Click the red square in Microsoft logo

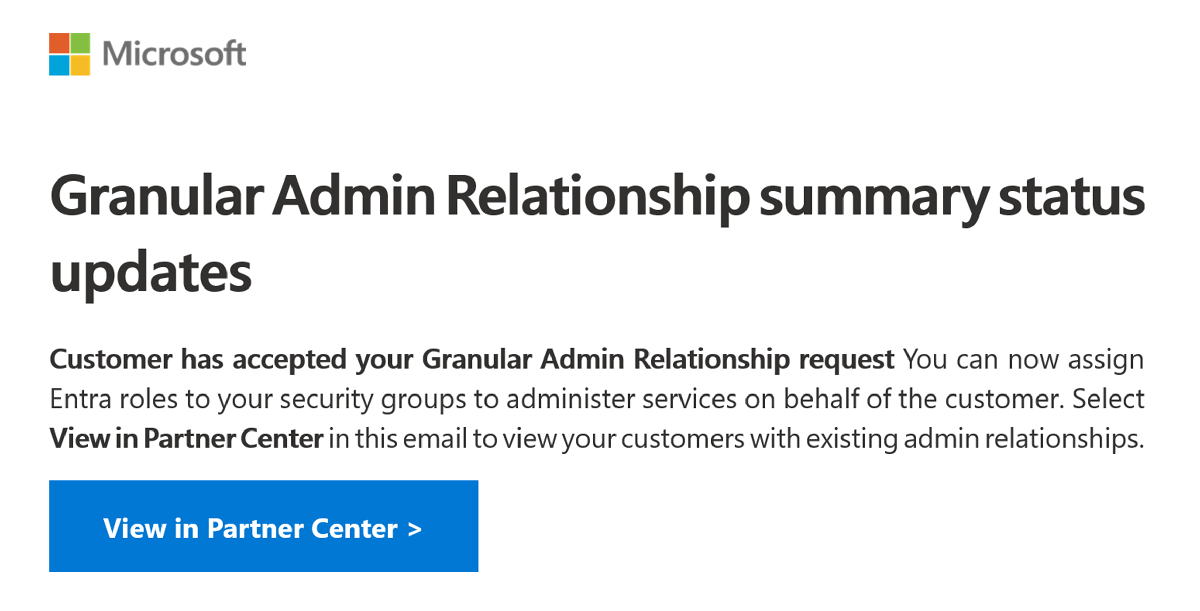[59, 43]
